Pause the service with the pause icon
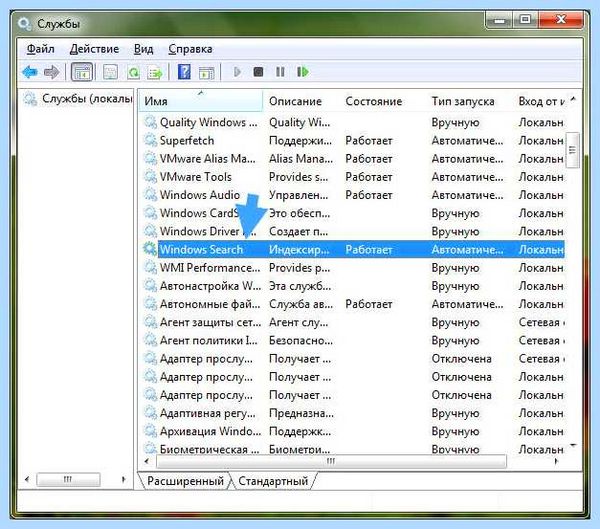The image size is (600, 529). click(280, 72)
